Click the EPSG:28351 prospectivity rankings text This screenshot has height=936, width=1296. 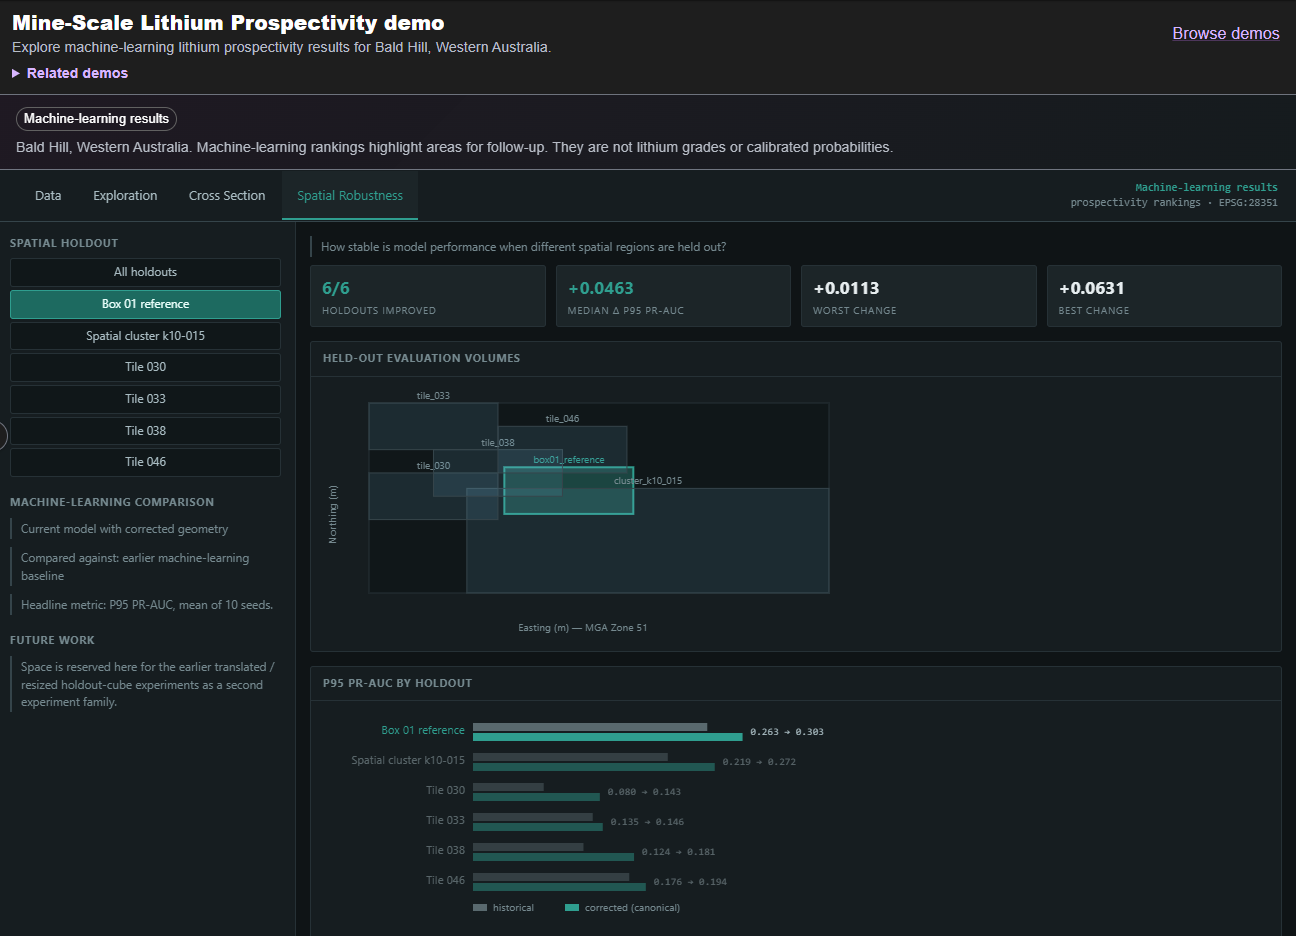(x=1174, y=203)
